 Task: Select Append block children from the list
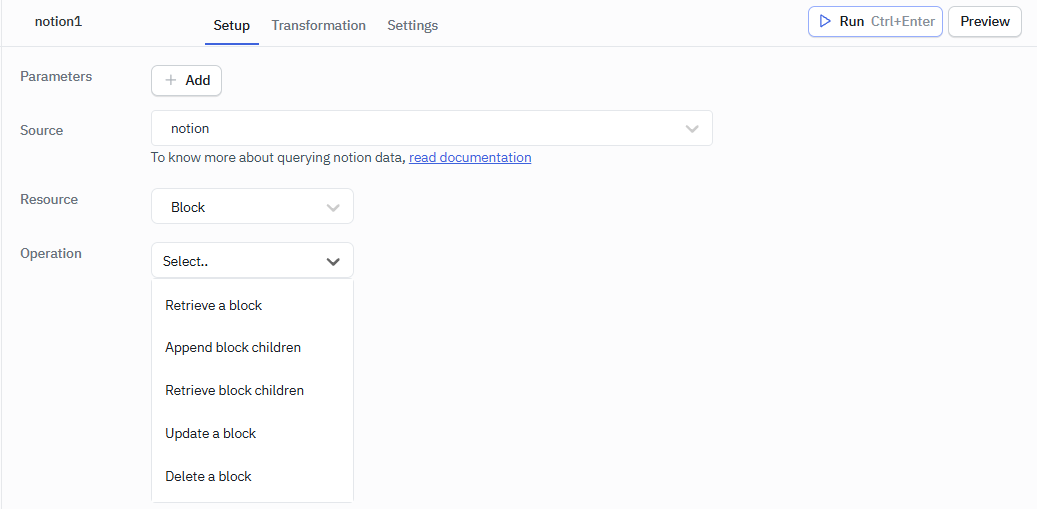click(x=233, y=348)
